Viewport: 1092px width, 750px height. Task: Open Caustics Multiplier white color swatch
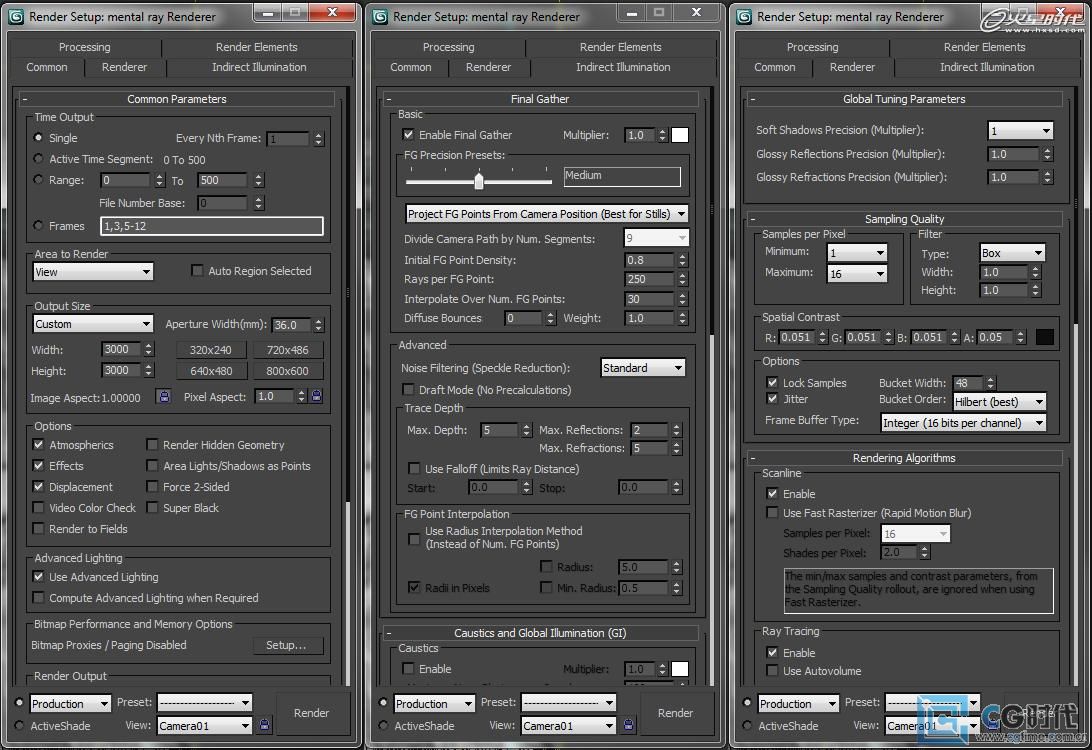click(x=680, y=669)
